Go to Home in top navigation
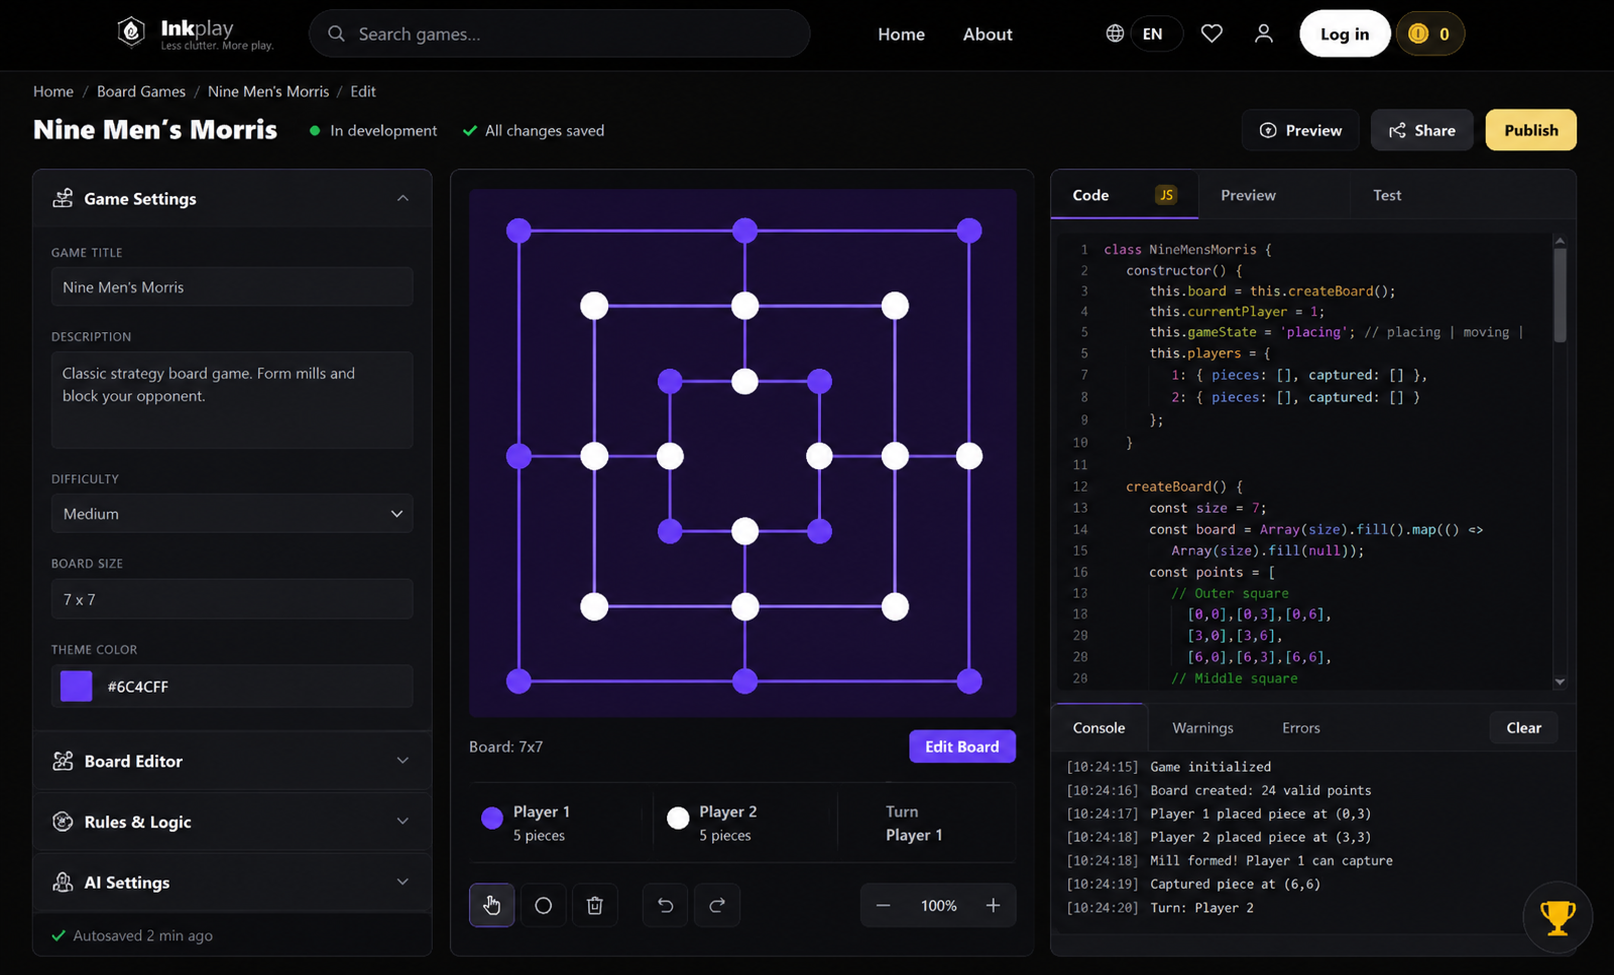Screen dimensions: 1614x975 click(901, 34)
